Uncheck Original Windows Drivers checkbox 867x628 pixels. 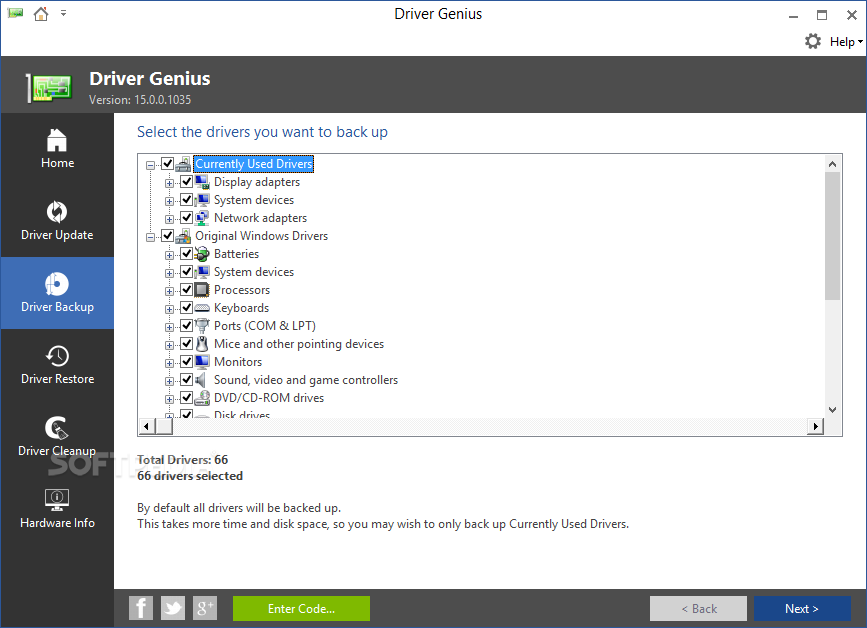(x=168, y=236)
